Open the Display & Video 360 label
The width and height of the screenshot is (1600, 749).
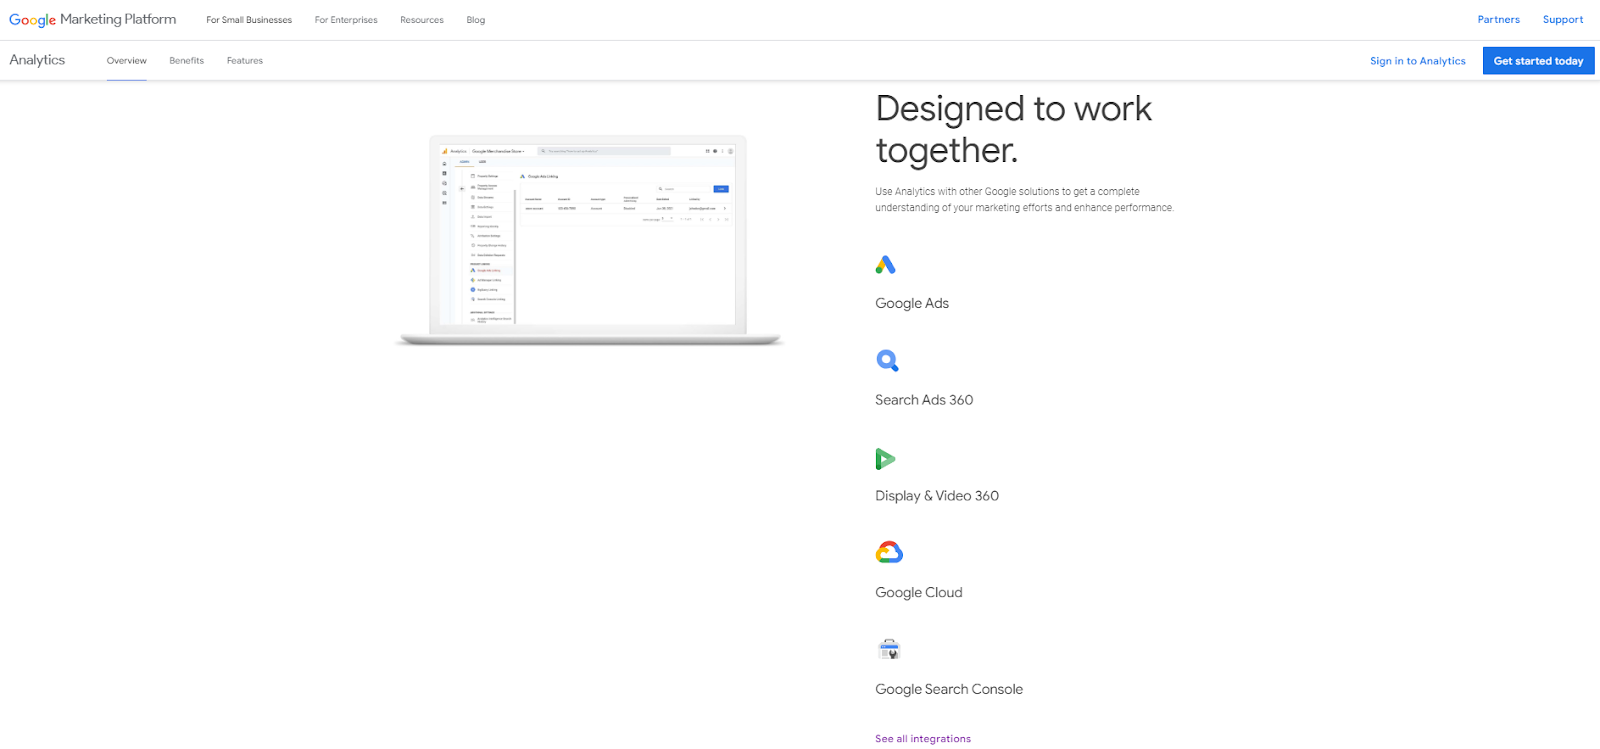937,496
